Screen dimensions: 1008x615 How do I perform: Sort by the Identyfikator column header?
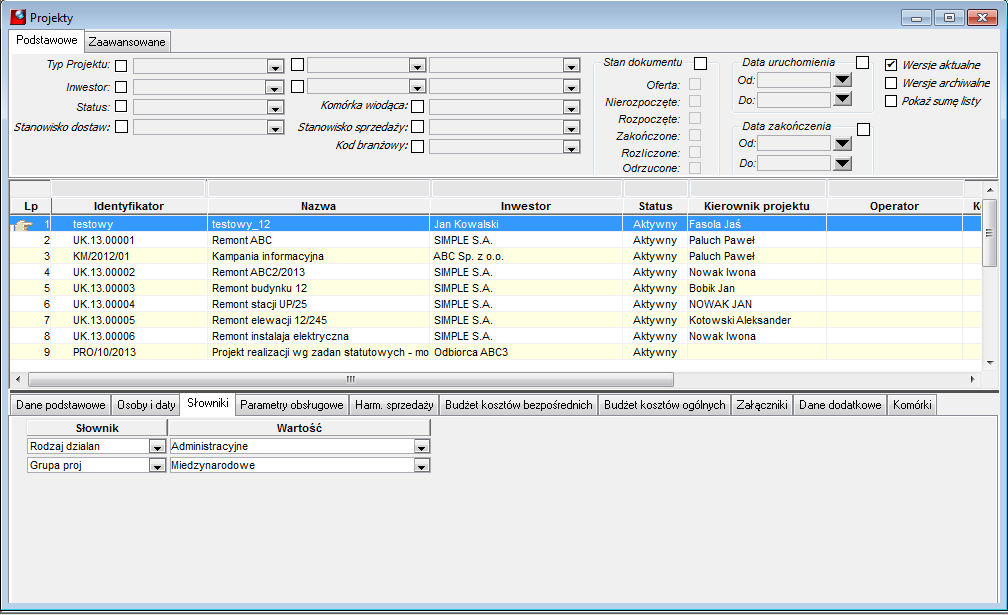129,206
